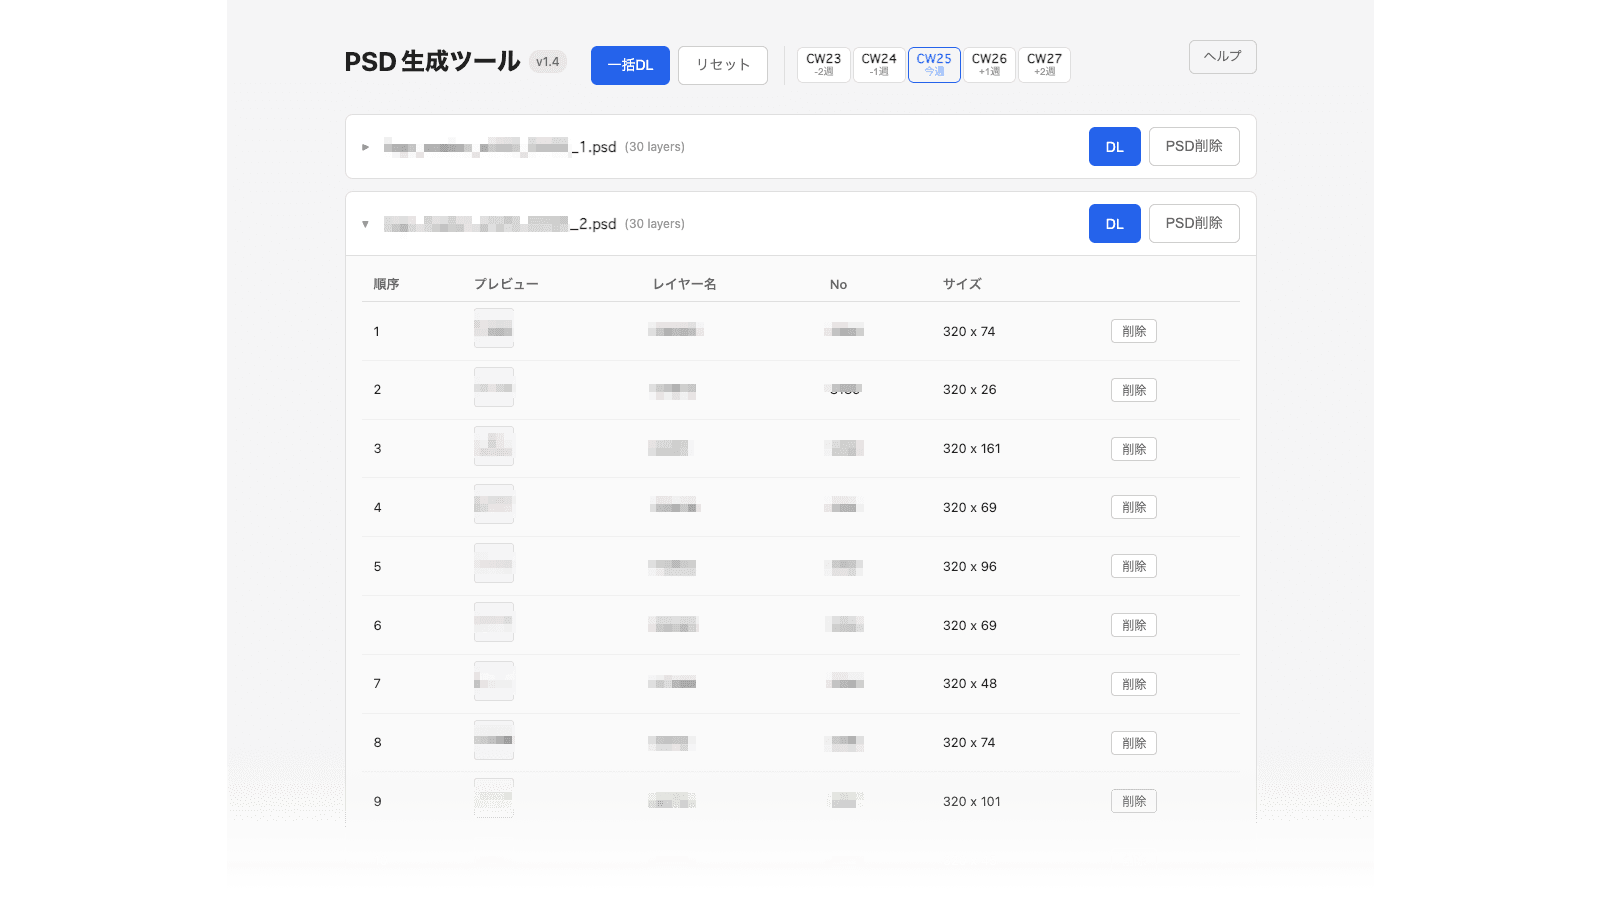This screenshot has width=1600, height=900.
Task: Click the 一括DL bulk download button
Action: (630, 65)
